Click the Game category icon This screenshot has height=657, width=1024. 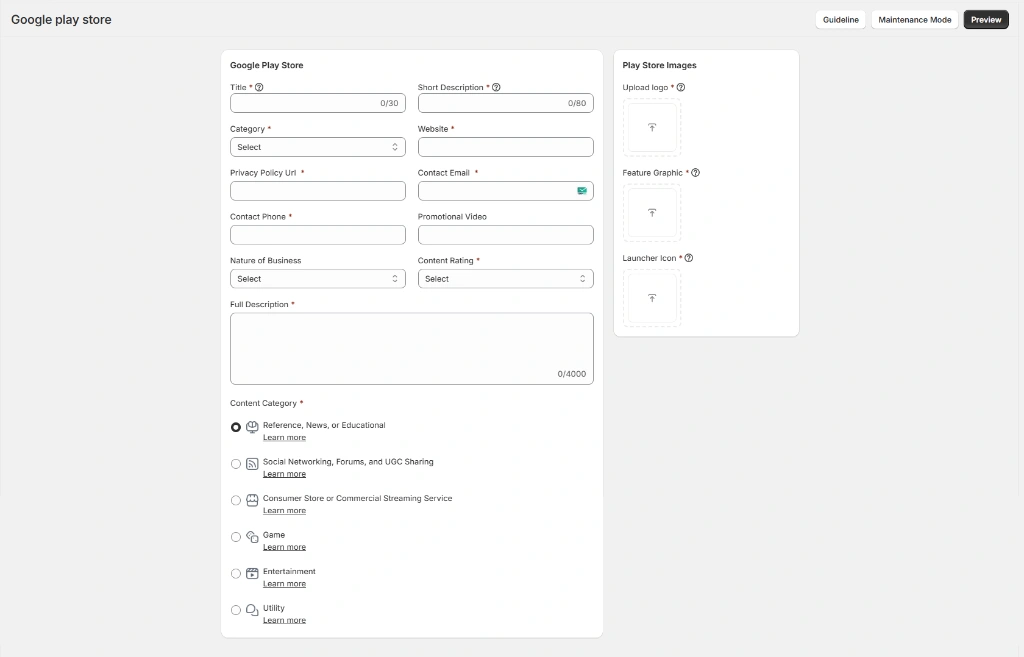click(252, 537)
